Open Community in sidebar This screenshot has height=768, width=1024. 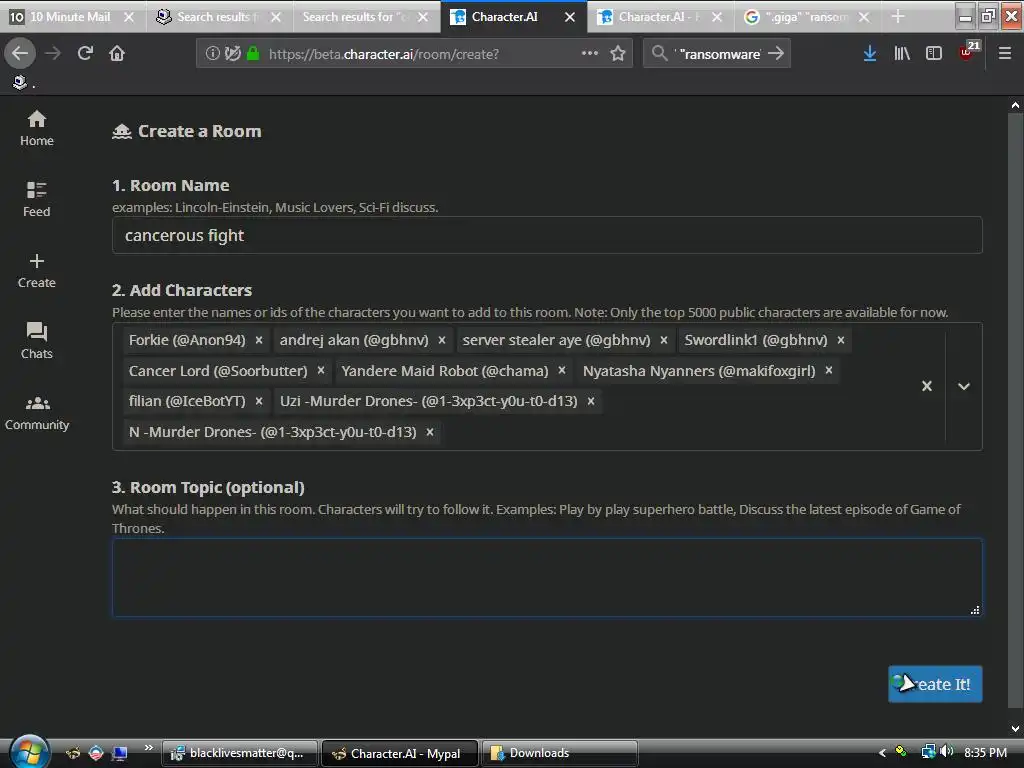coord(37,413)
